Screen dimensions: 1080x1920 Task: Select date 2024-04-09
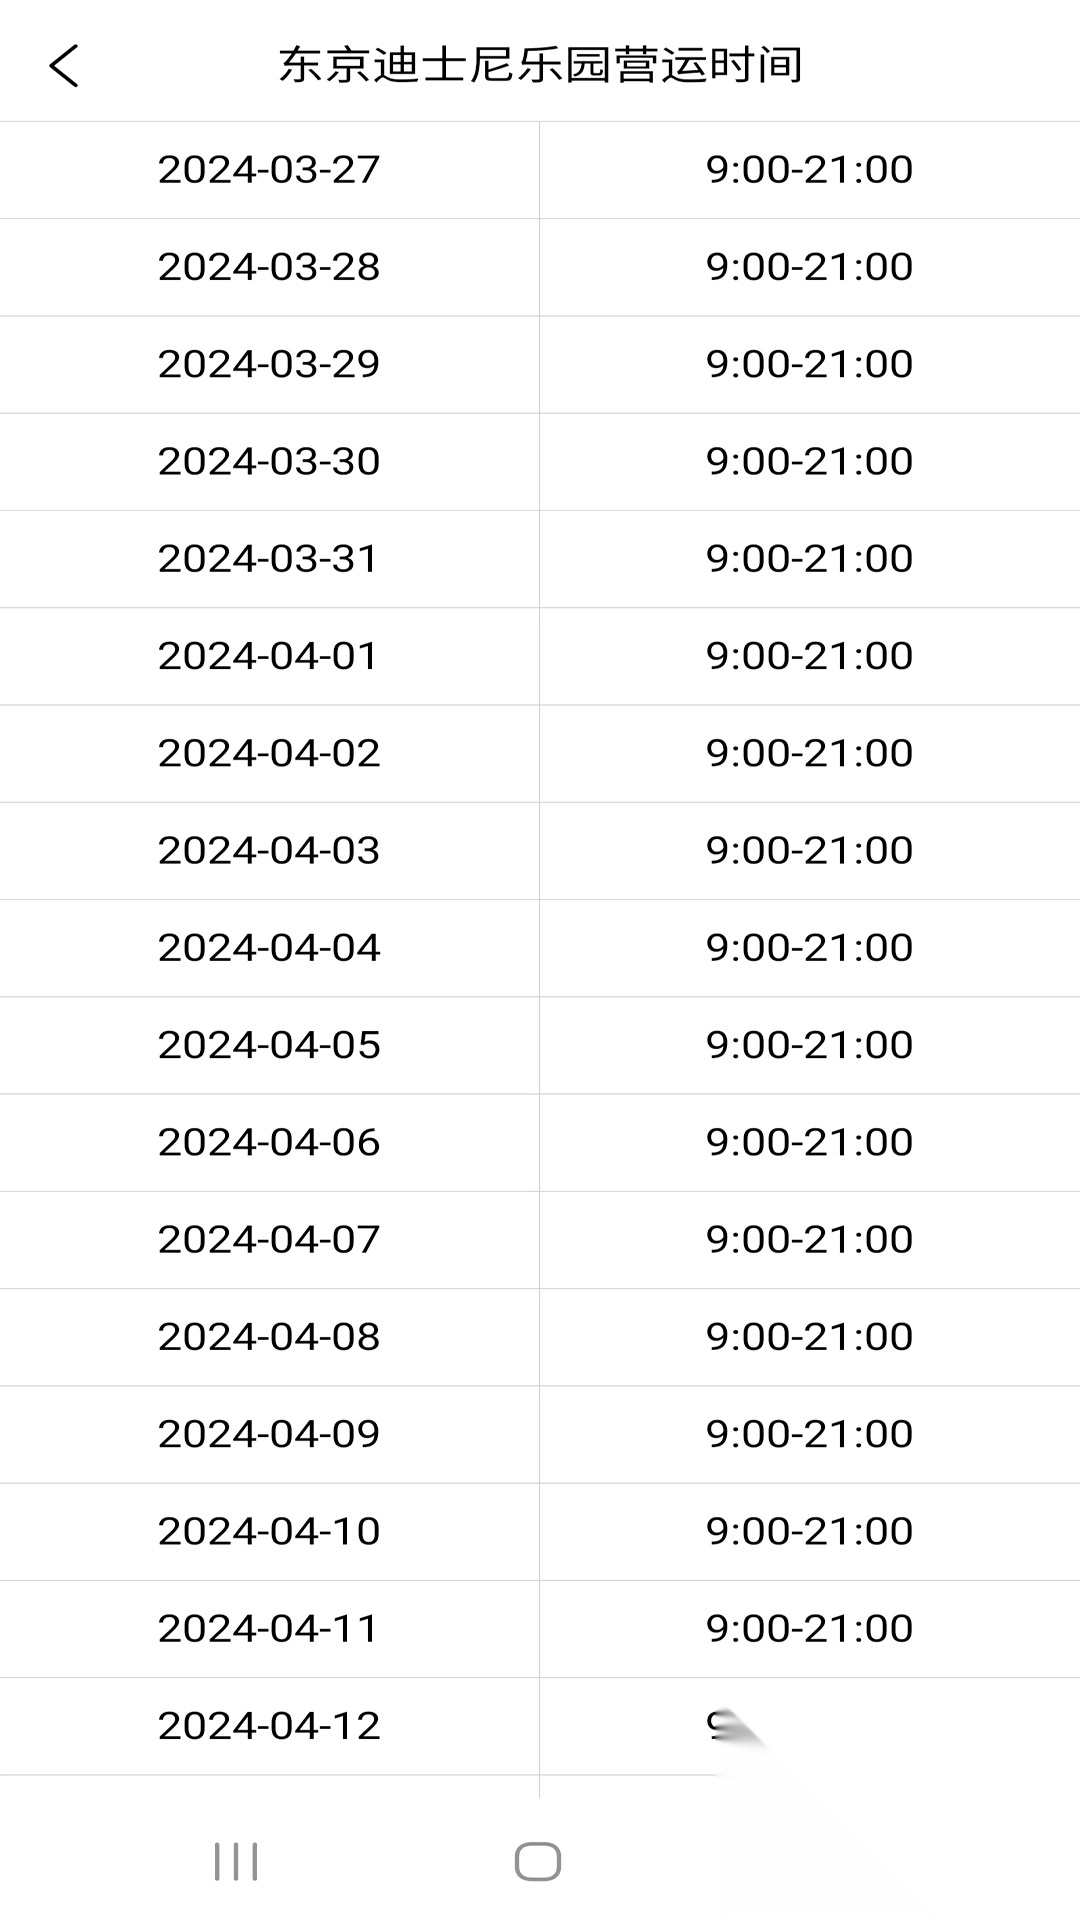pyautogui.click(x=269, y=1434)
